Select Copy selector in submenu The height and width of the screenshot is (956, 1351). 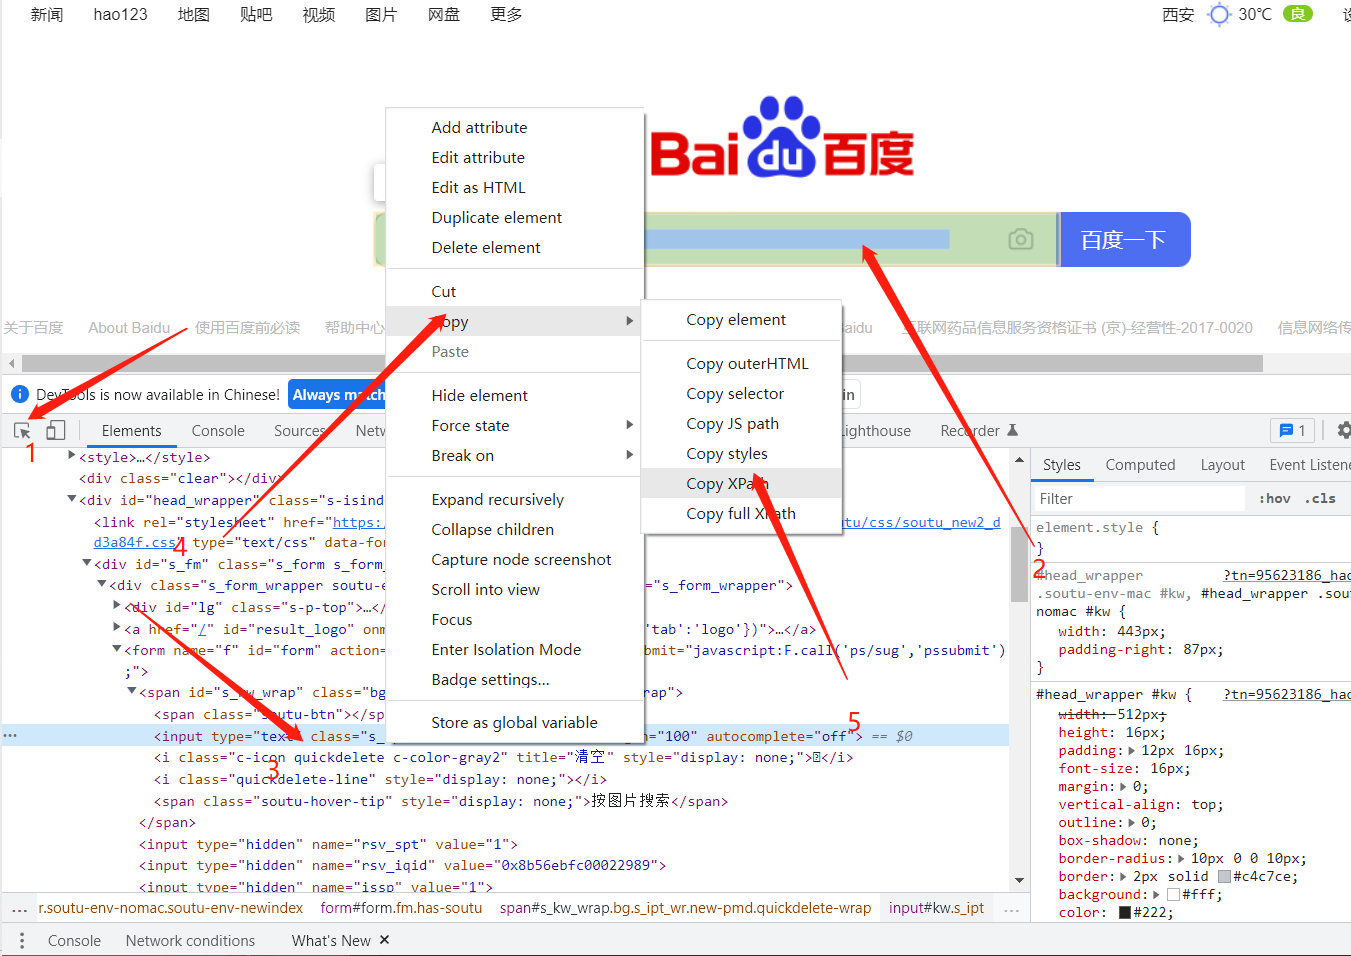point(741,393)
